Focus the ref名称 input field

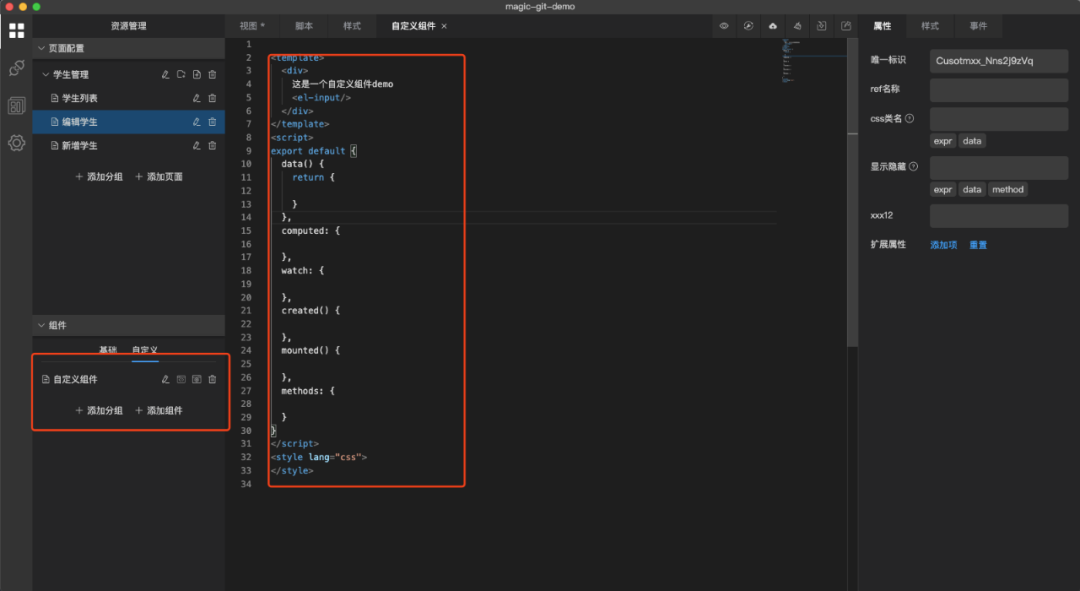click(999, 90)
